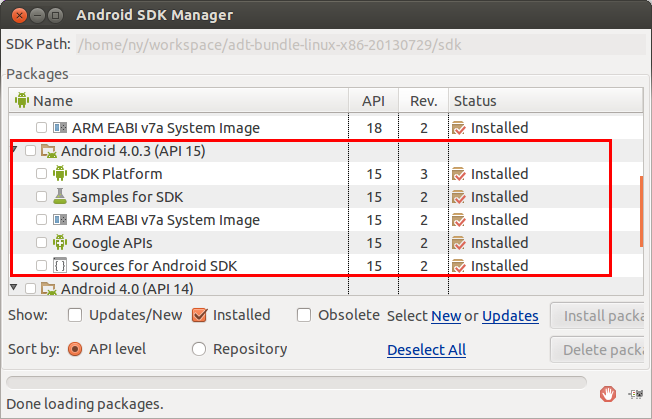
Task: Select the Repository sort radio button
Action: coord(199,349)
